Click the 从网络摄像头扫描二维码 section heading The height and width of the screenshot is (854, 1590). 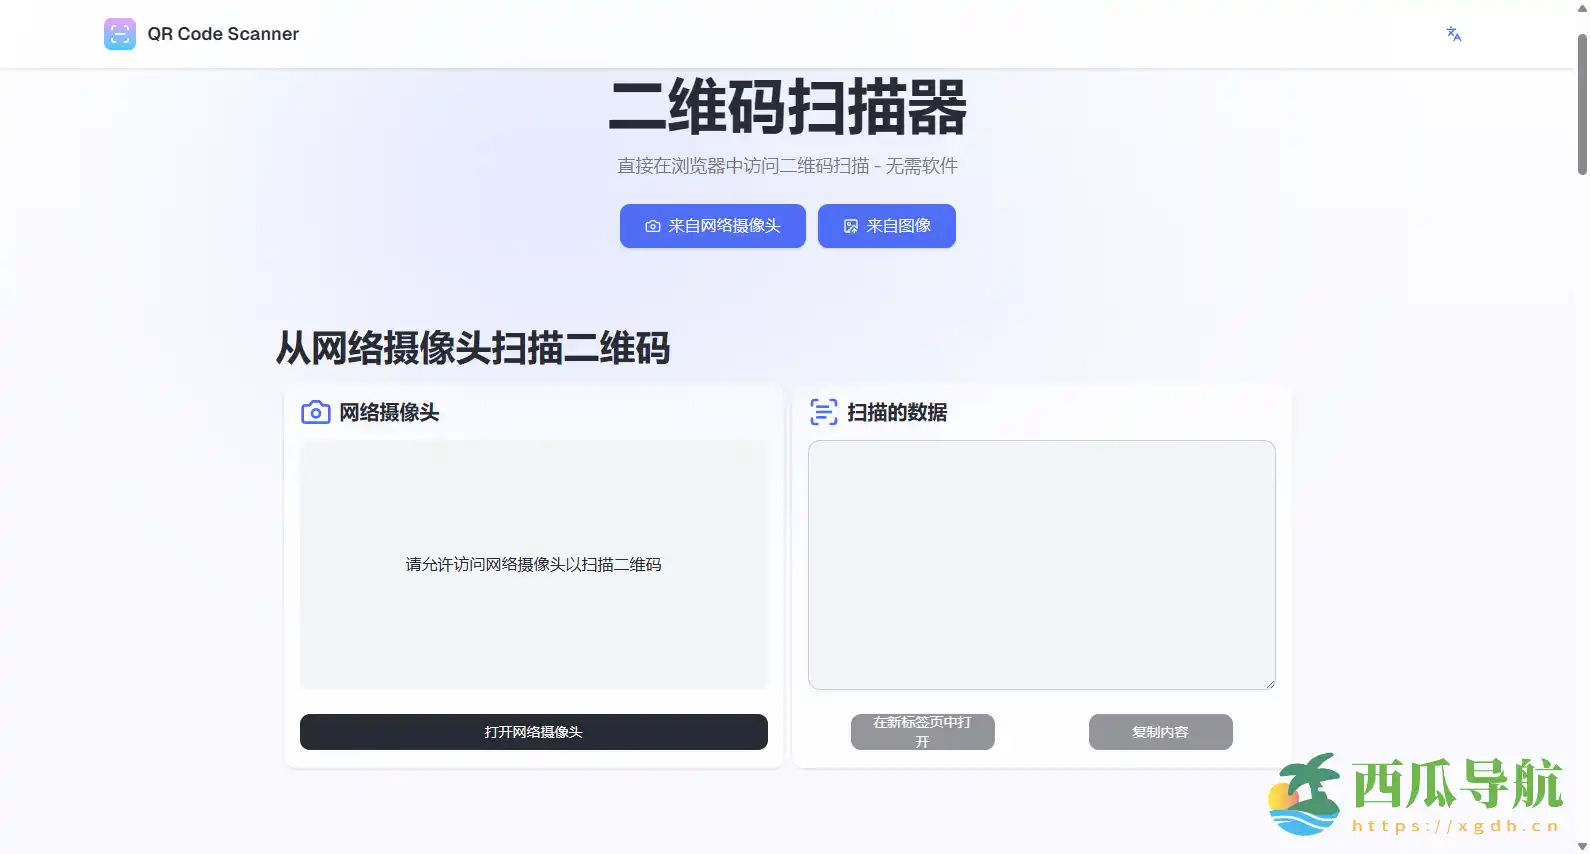tap(472, 348)
